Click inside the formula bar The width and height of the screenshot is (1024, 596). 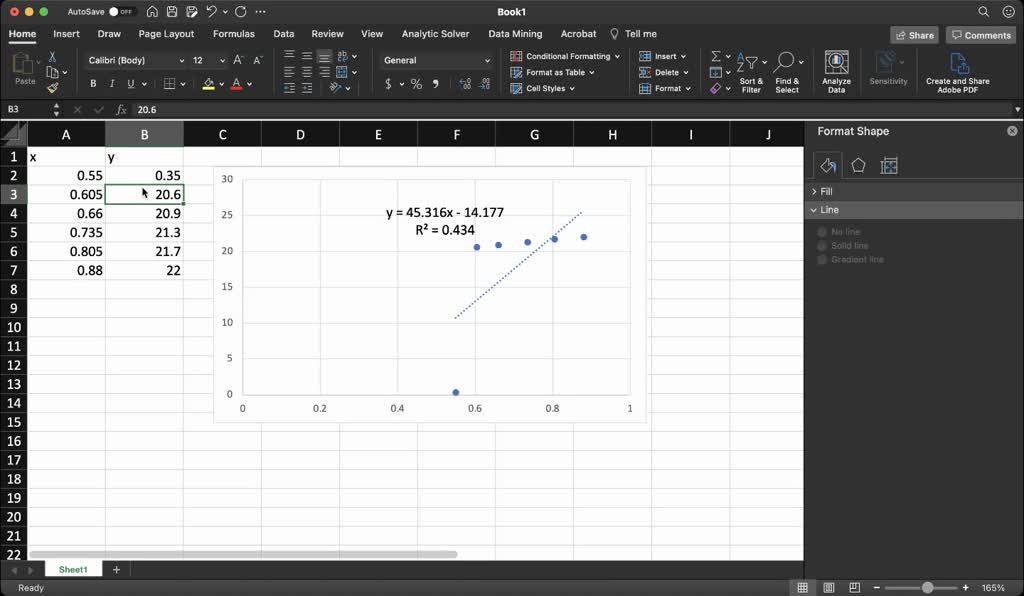[x=300, y=109]
